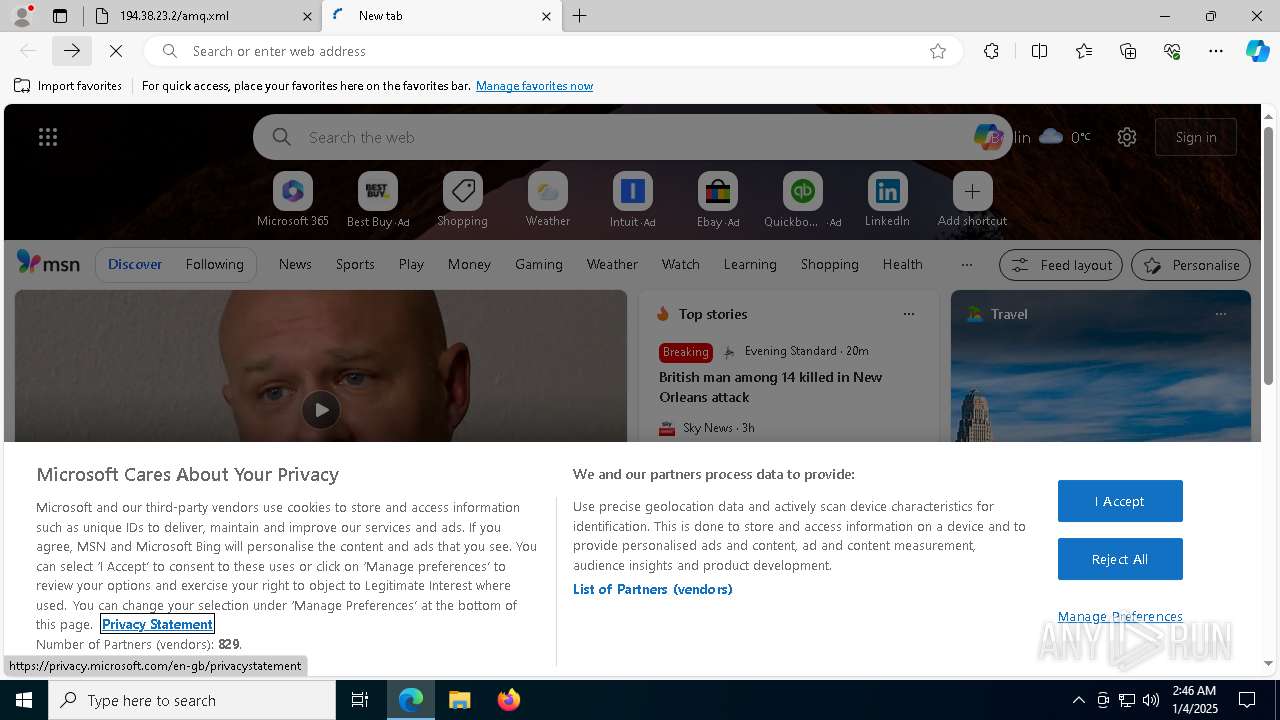Close the New tab tab
This screenshot has height=720, width=1280.
tap(546, 16)
